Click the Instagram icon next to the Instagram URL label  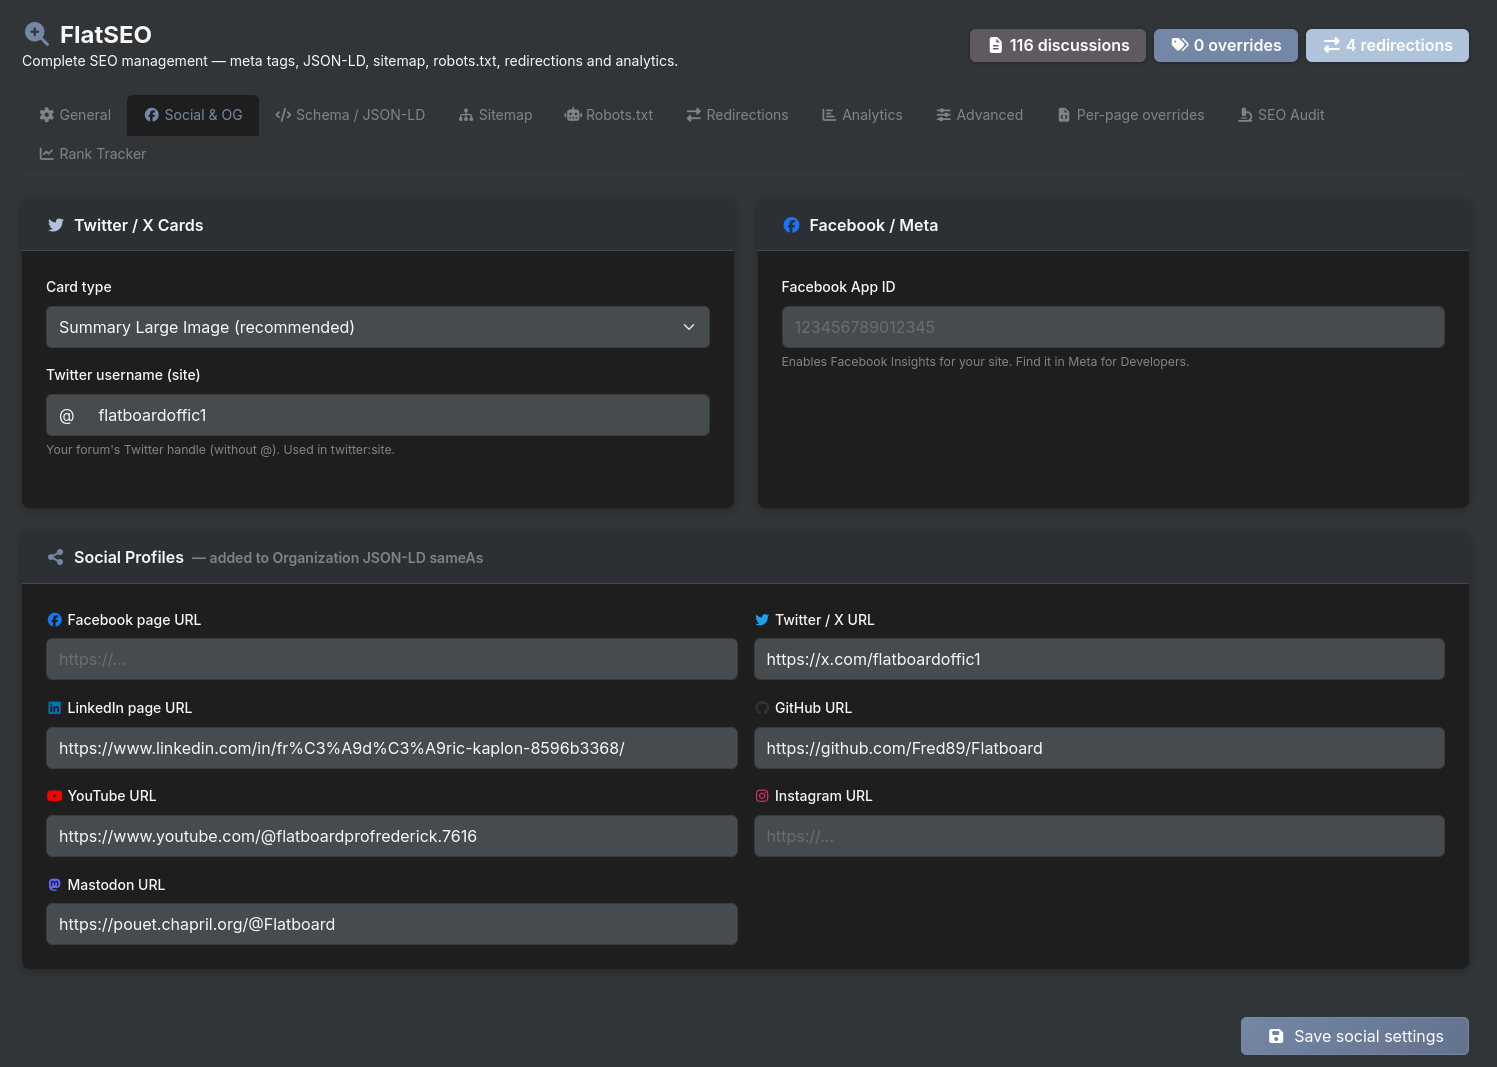[762, 796]
